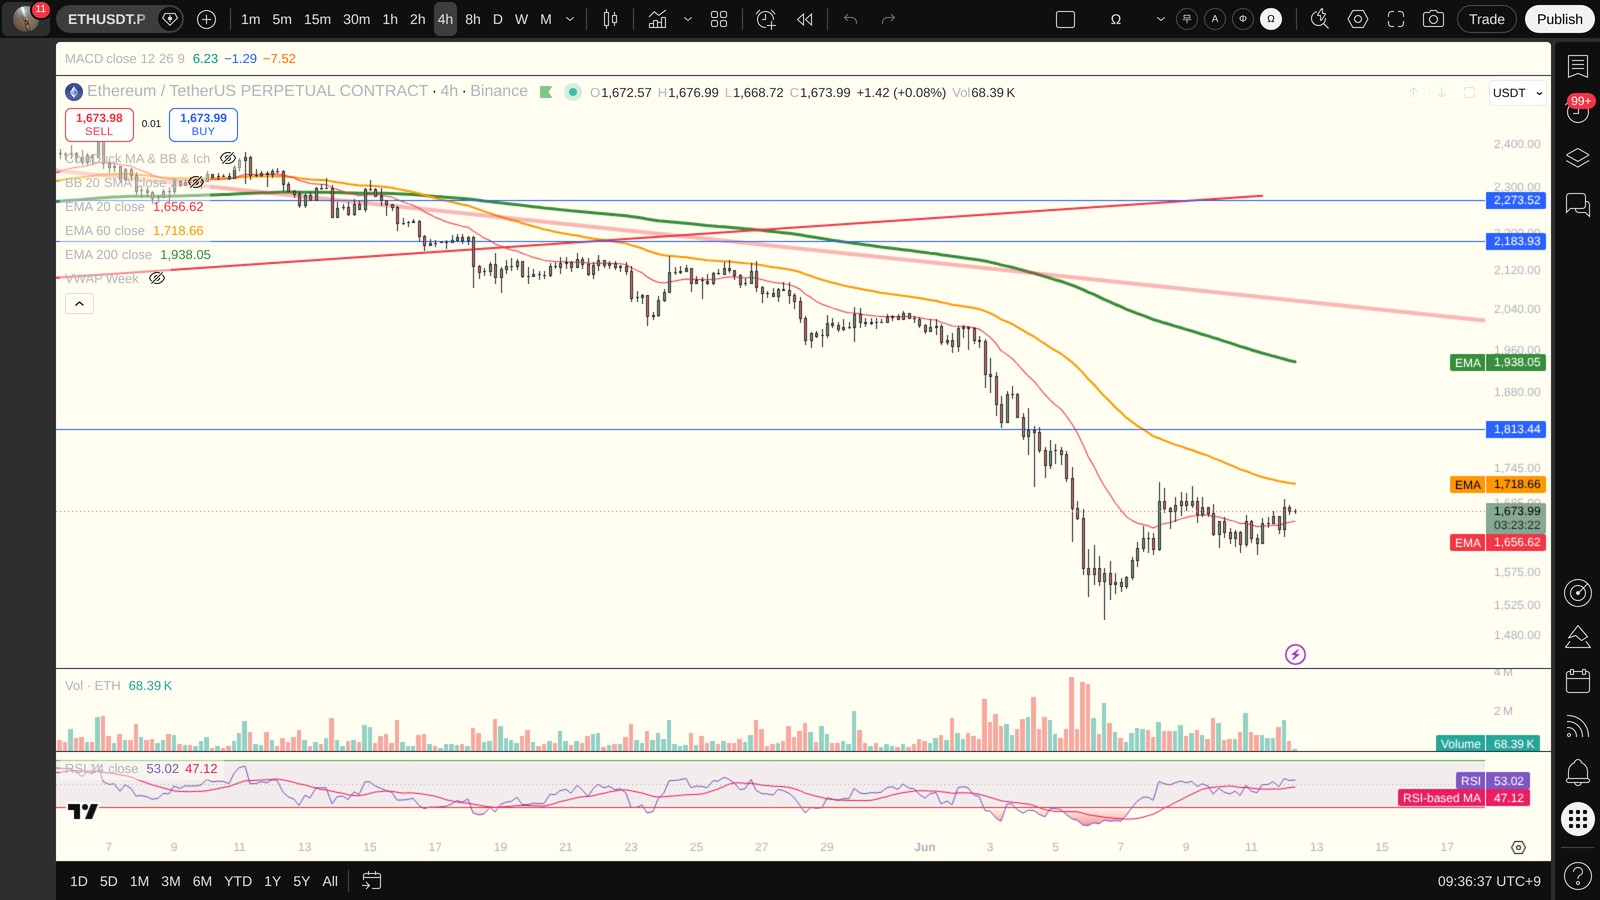Open the alerts bell in right sidebar

(1578, 772)
